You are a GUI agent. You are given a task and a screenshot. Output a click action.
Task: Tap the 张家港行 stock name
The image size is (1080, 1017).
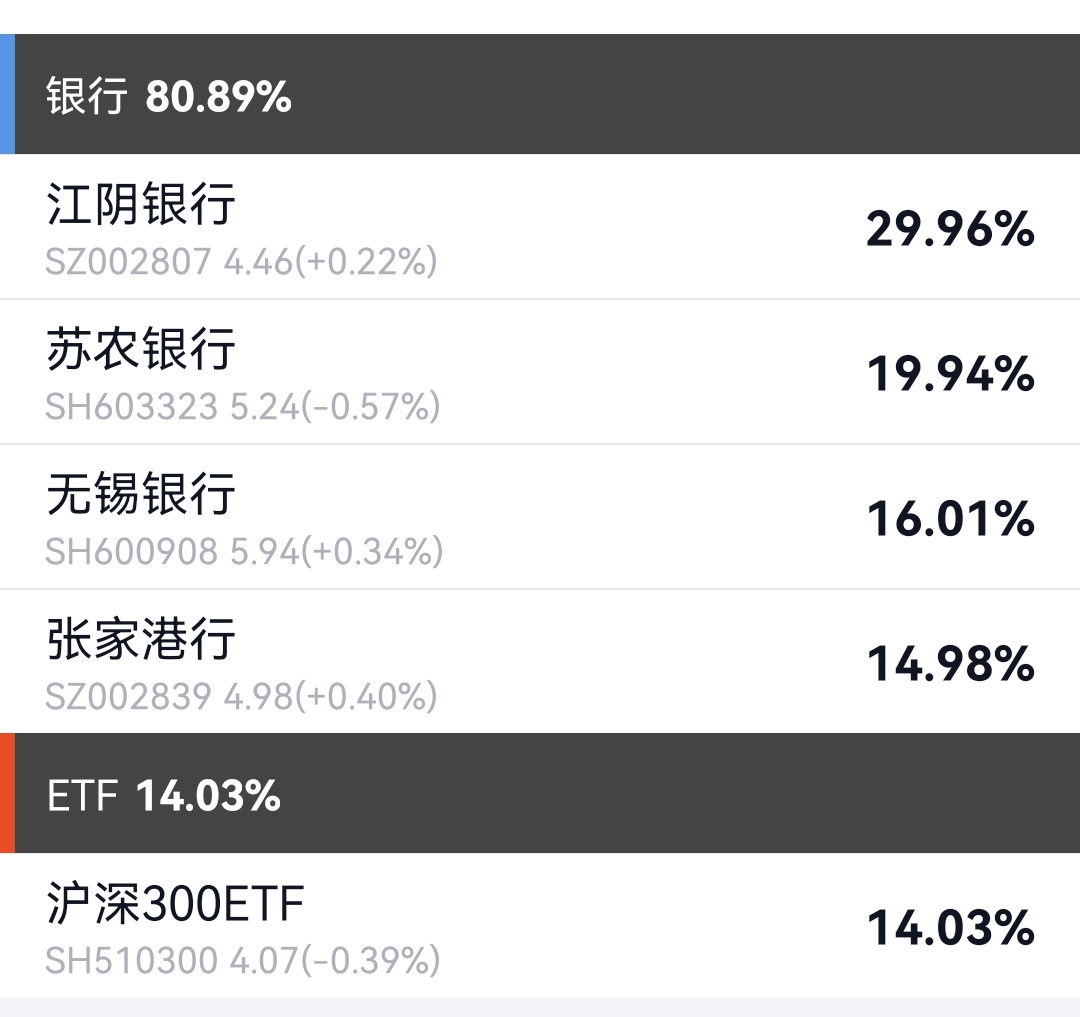pyautogui.click(x=141, y=639)
